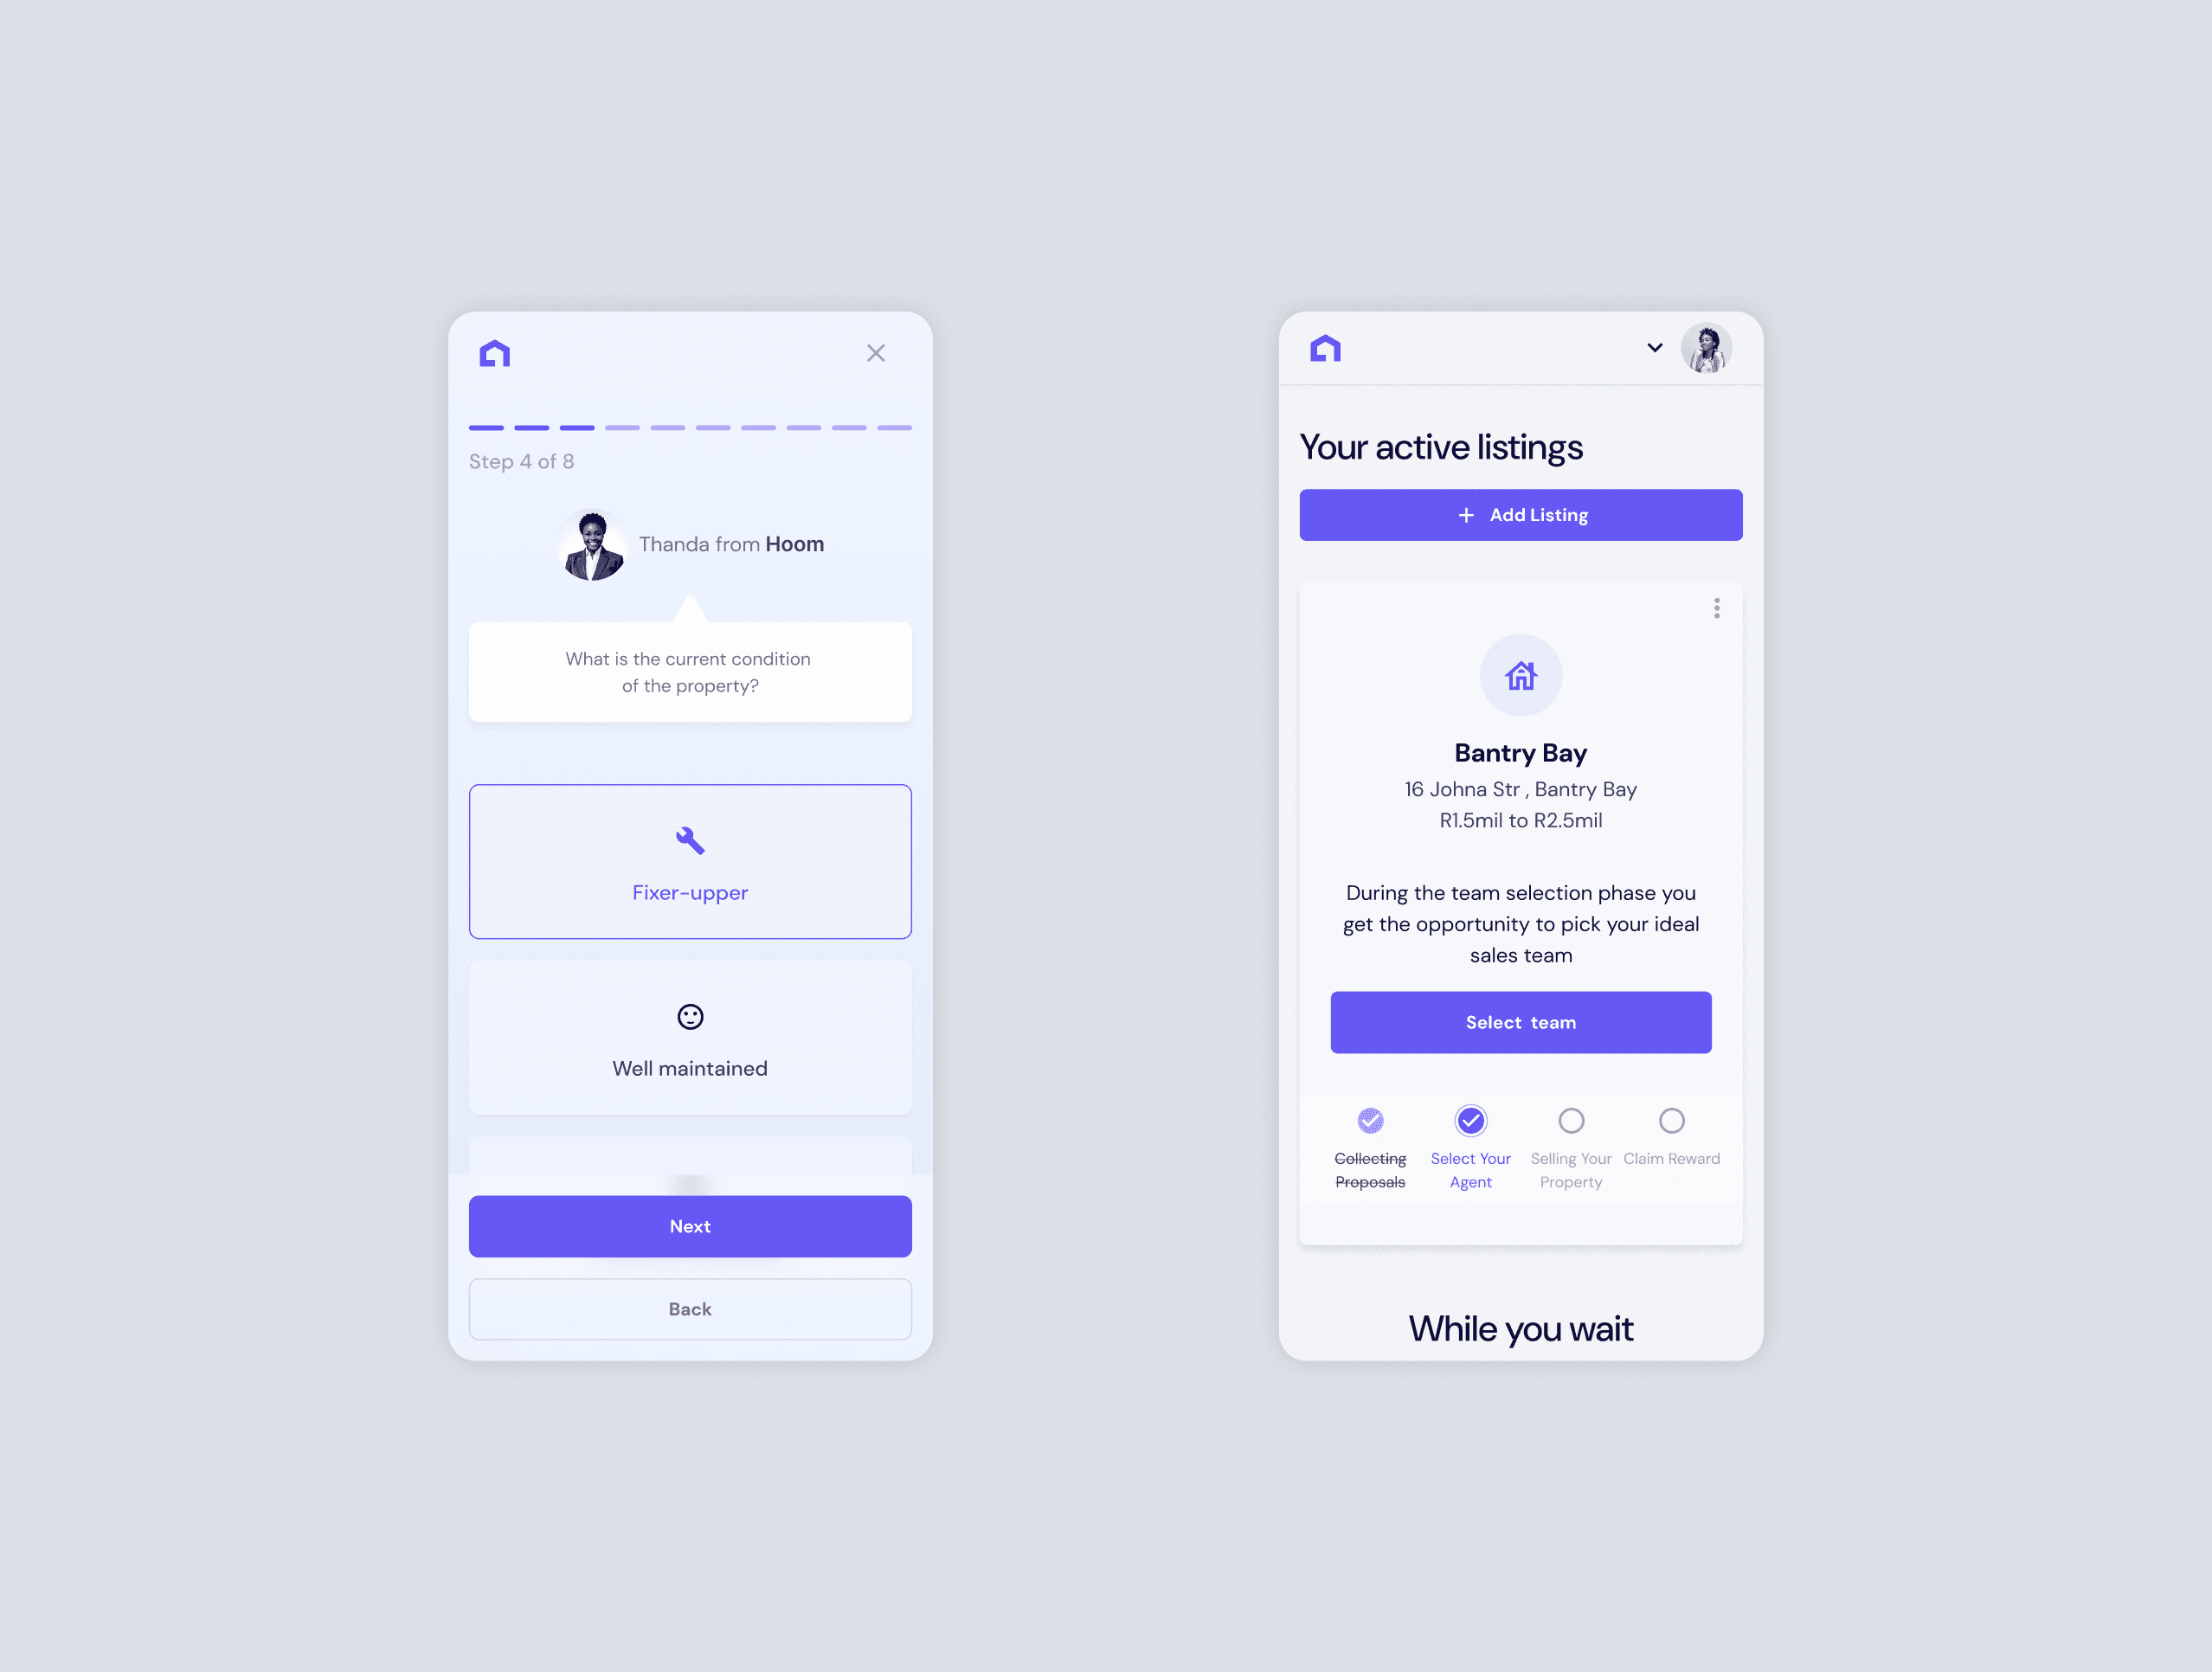Click the Add Listing button
Image resolution: width=2212 pixels, height=1672 pixels.
pyautogui.click(x=1521, y=515)
